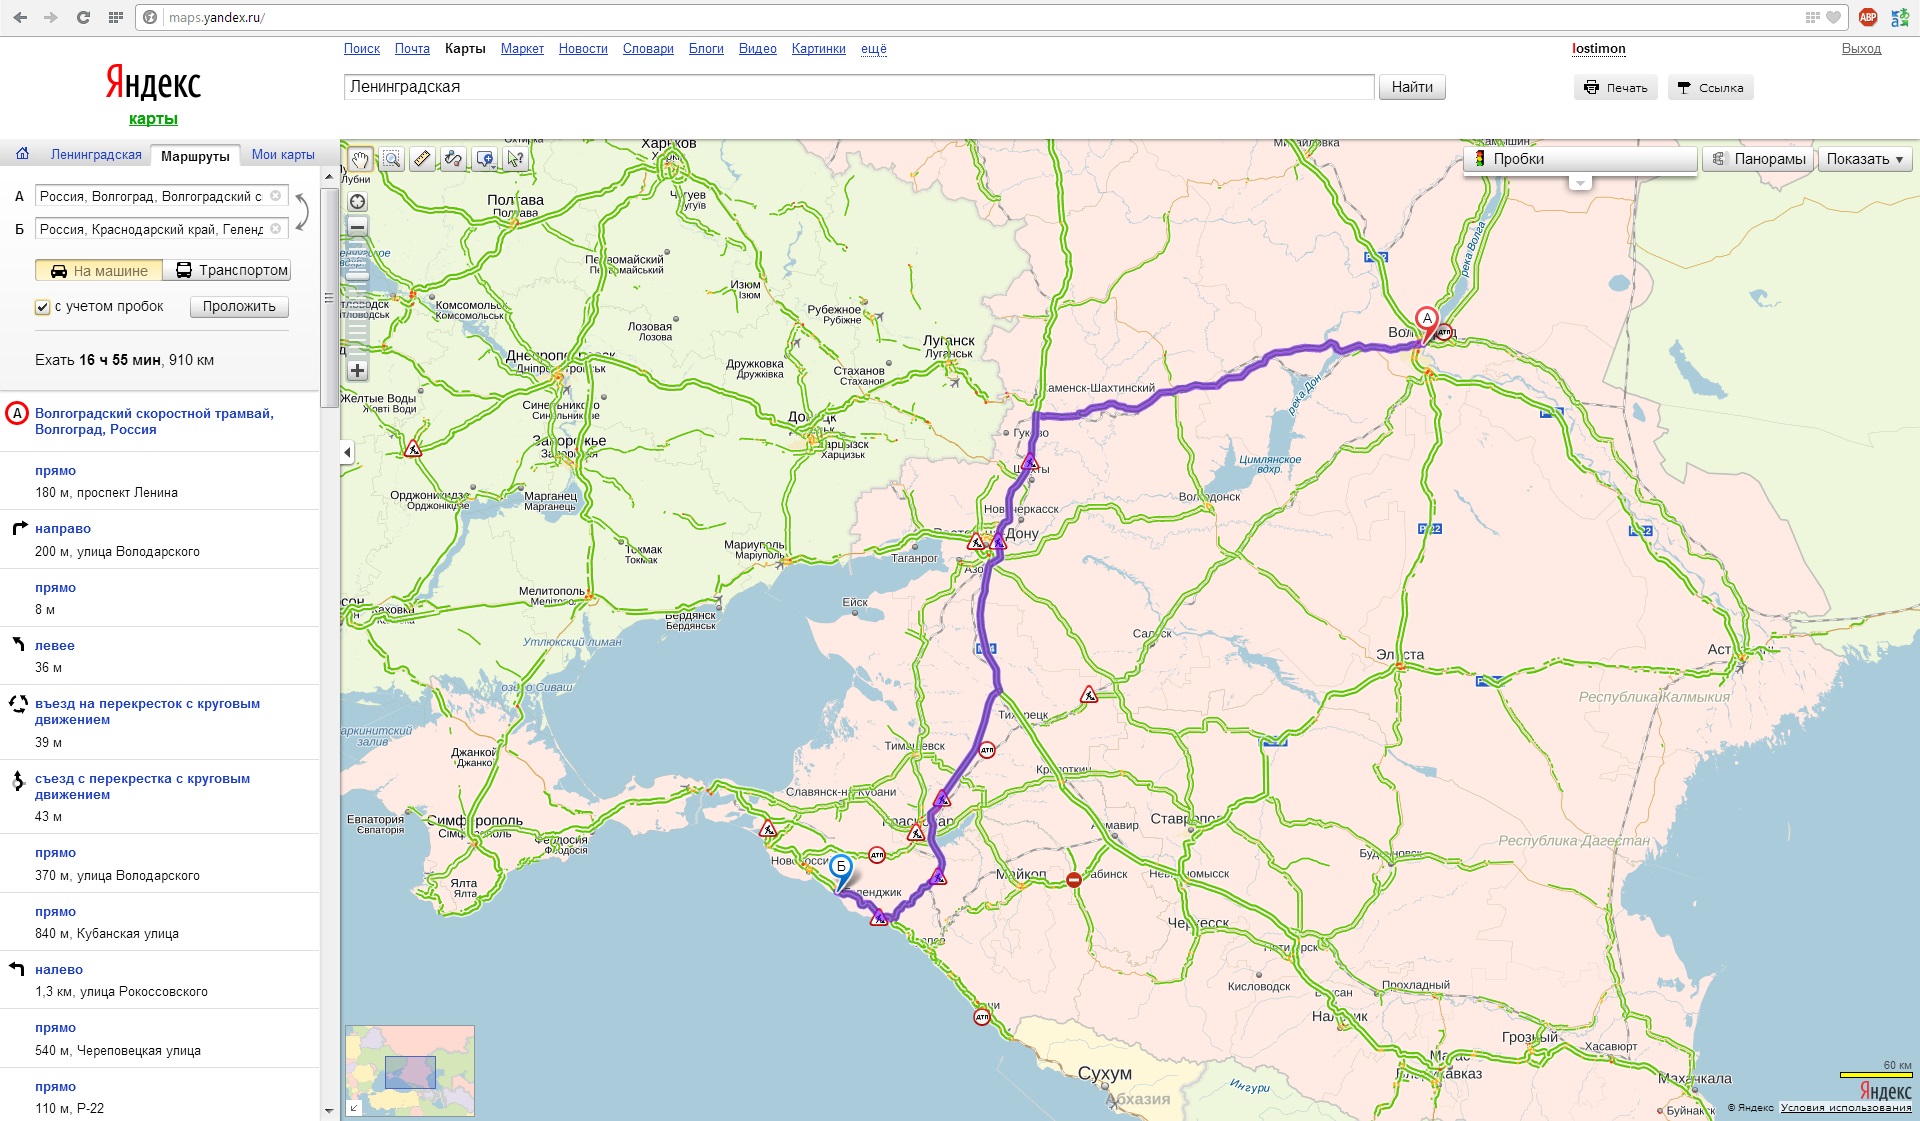
Task: Click the route builder tool icon
Action: click(453, 159)
